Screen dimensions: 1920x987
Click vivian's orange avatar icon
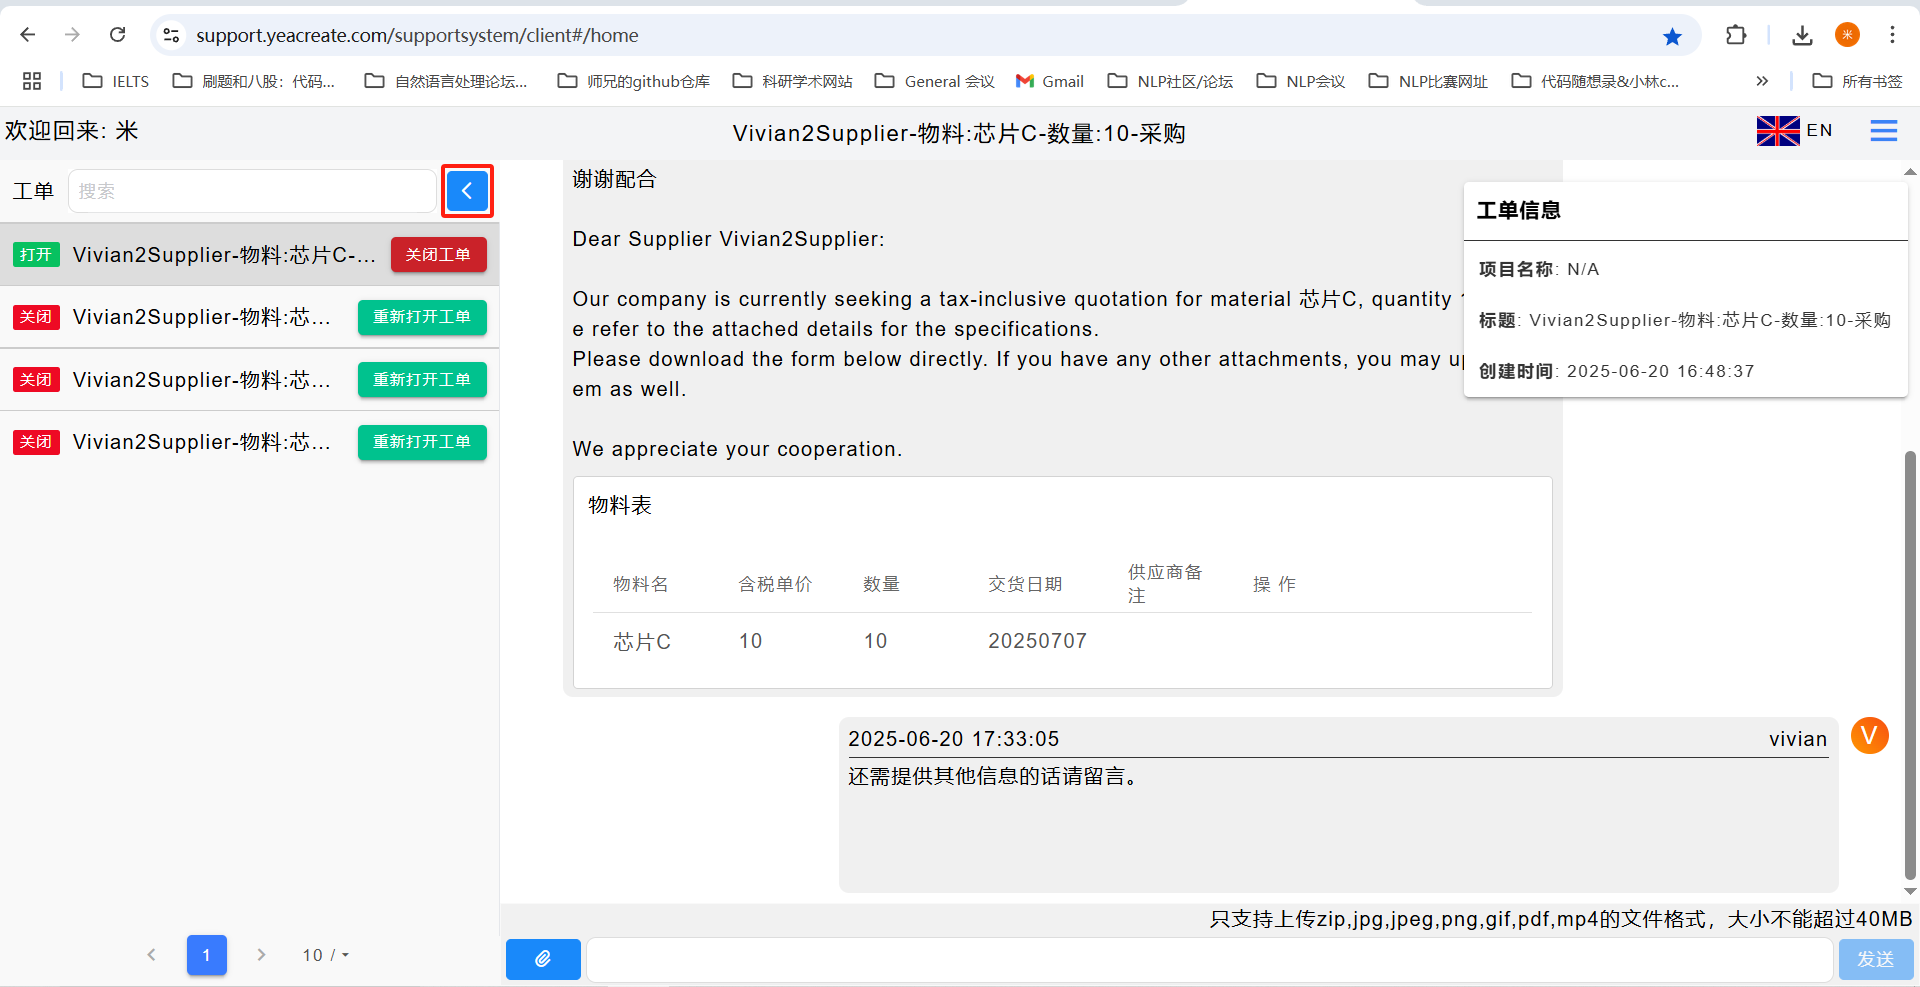click(1869, 736)
